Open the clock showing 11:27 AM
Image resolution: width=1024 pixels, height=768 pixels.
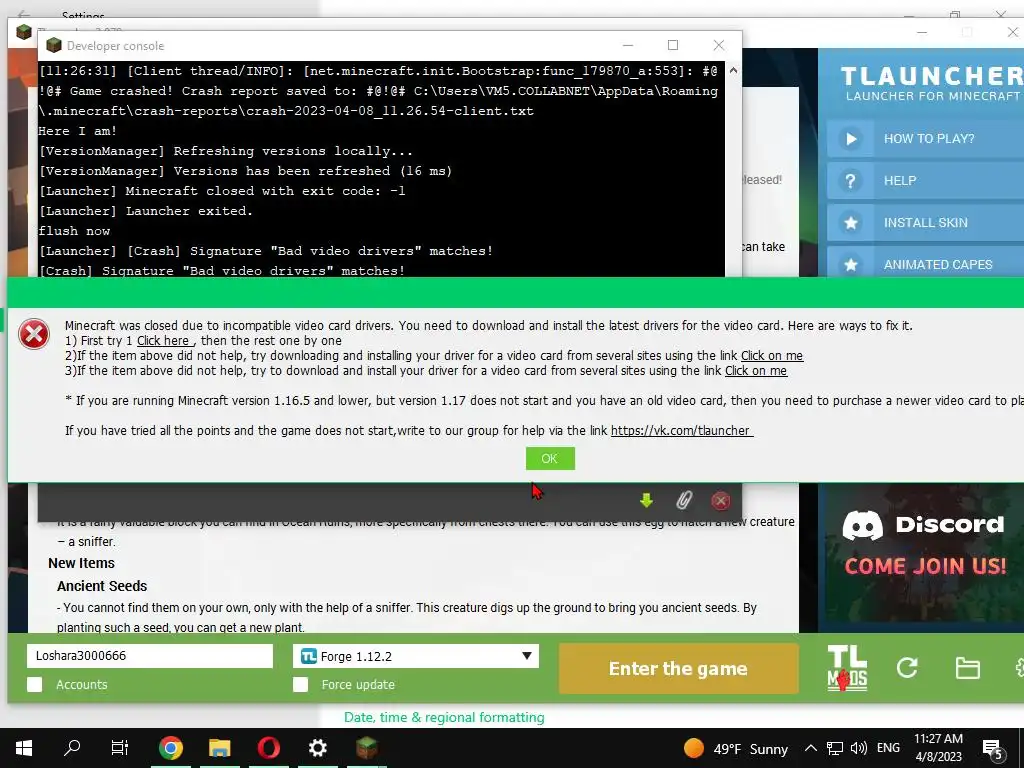[x=938, y=748]
